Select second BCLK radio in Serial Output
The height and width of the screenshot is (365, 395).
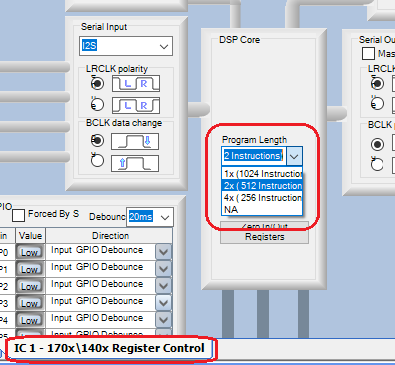(x=377, y=164)
